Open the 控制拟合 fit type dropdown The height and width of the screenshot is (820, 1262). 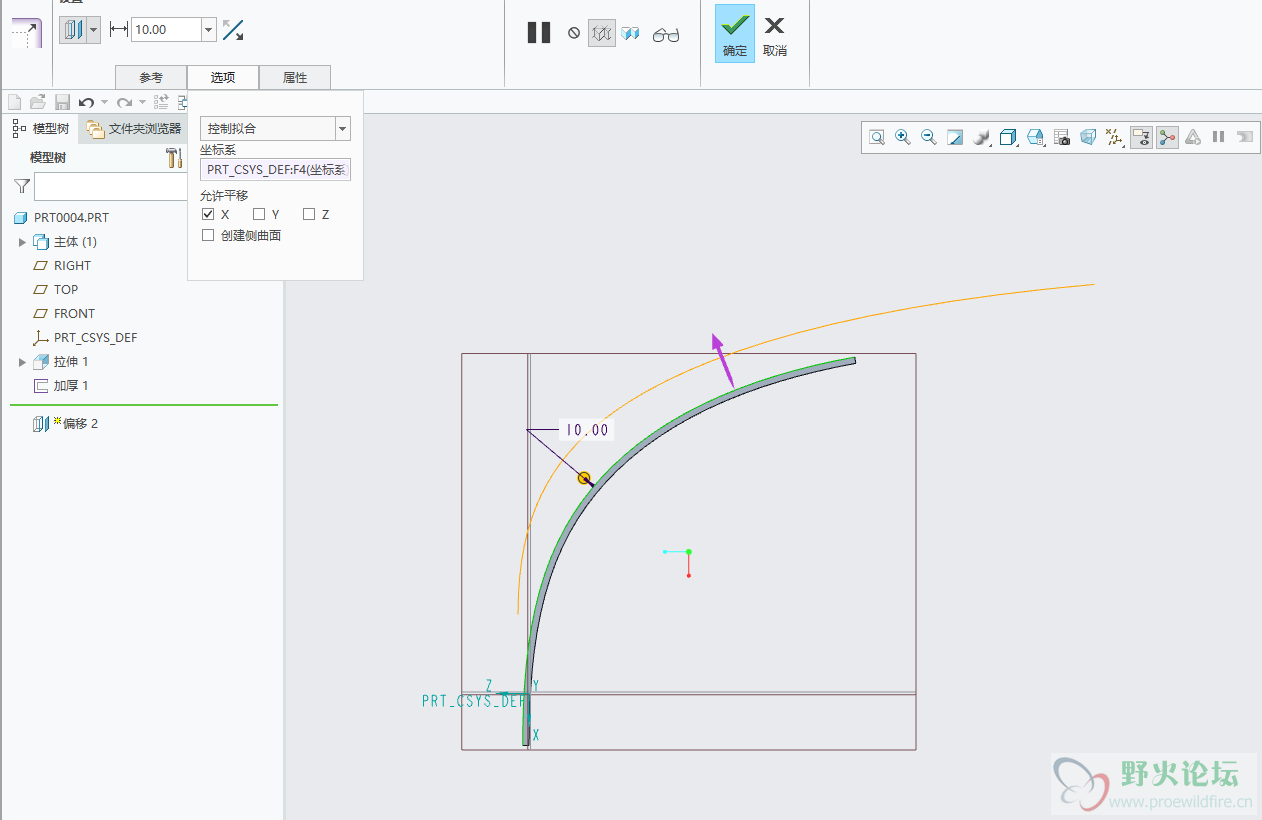click(x=275, y=129)
